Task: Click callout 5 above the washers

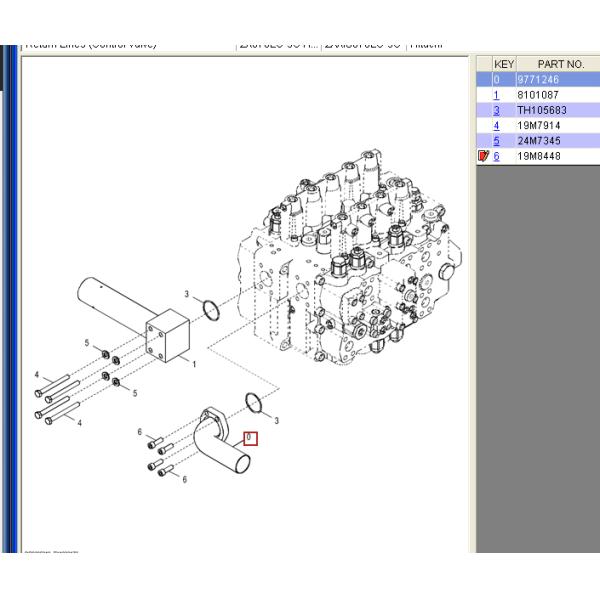Action: tap(87, 344)
